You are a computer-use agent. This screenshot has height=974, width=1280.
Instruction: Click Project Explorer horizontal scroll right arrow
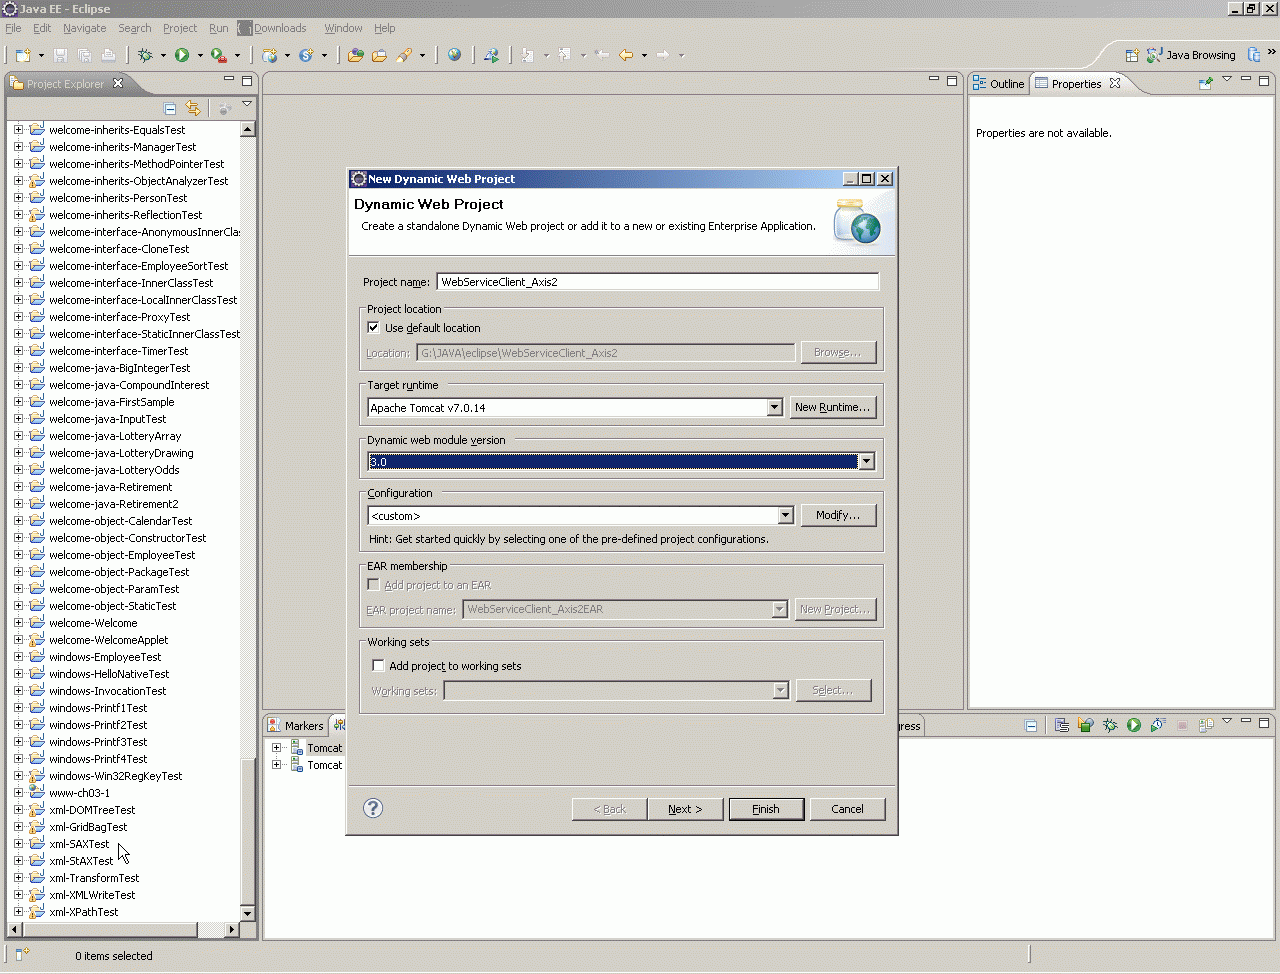click(231, 929)
